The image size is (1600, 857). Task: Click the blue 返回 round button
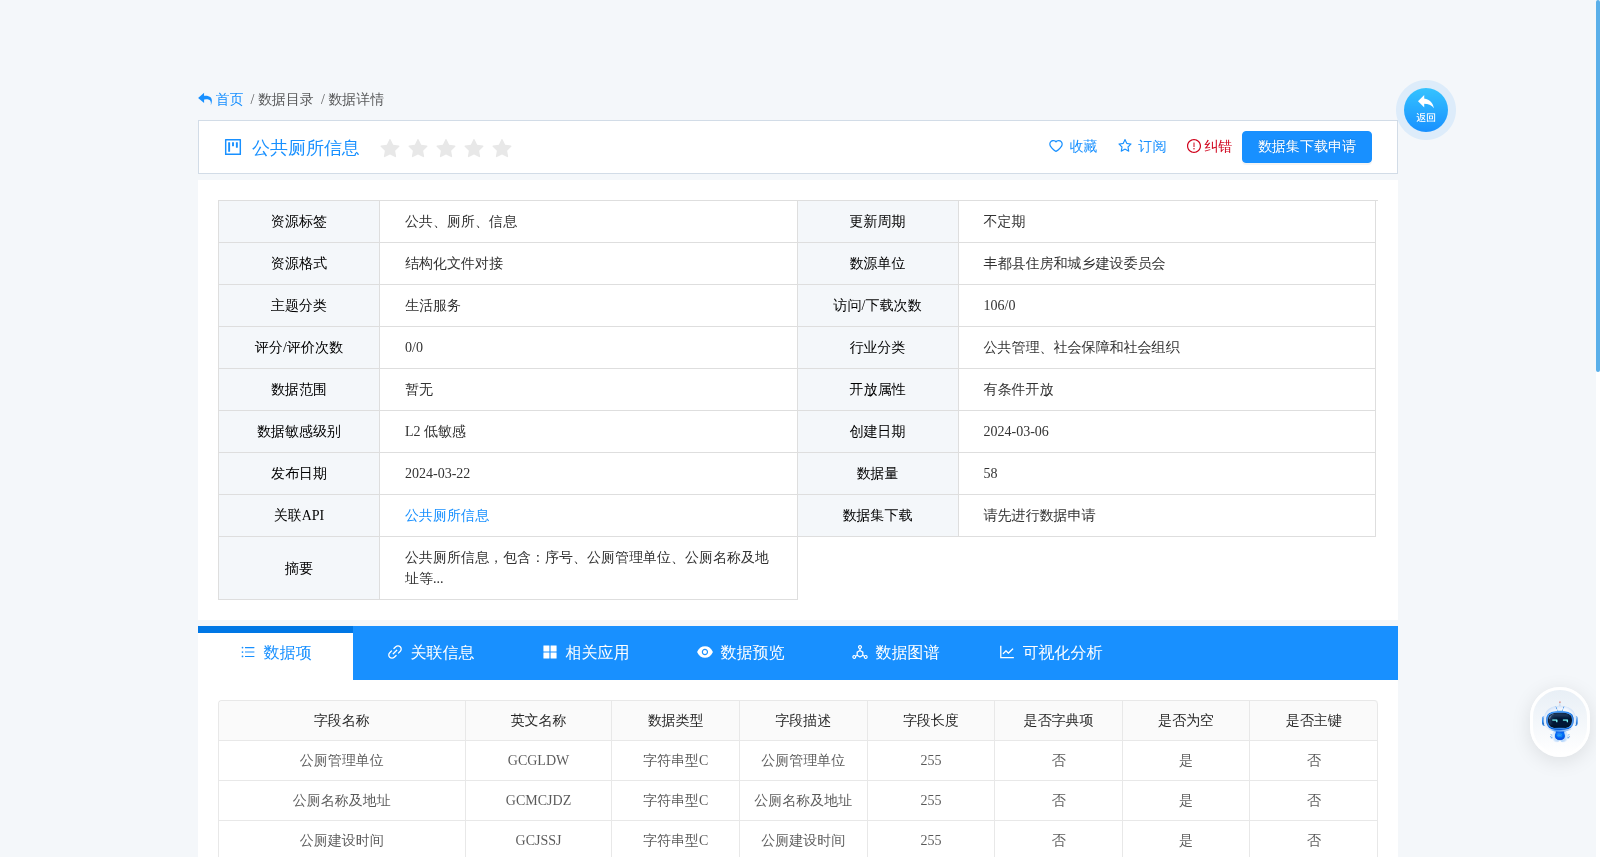pos(1425,110)
